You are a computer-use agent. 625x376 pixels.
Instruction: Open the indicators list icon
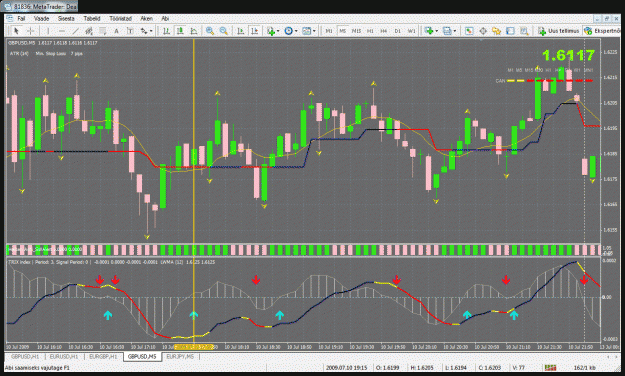pyautogui.click(x=271, y=31)
